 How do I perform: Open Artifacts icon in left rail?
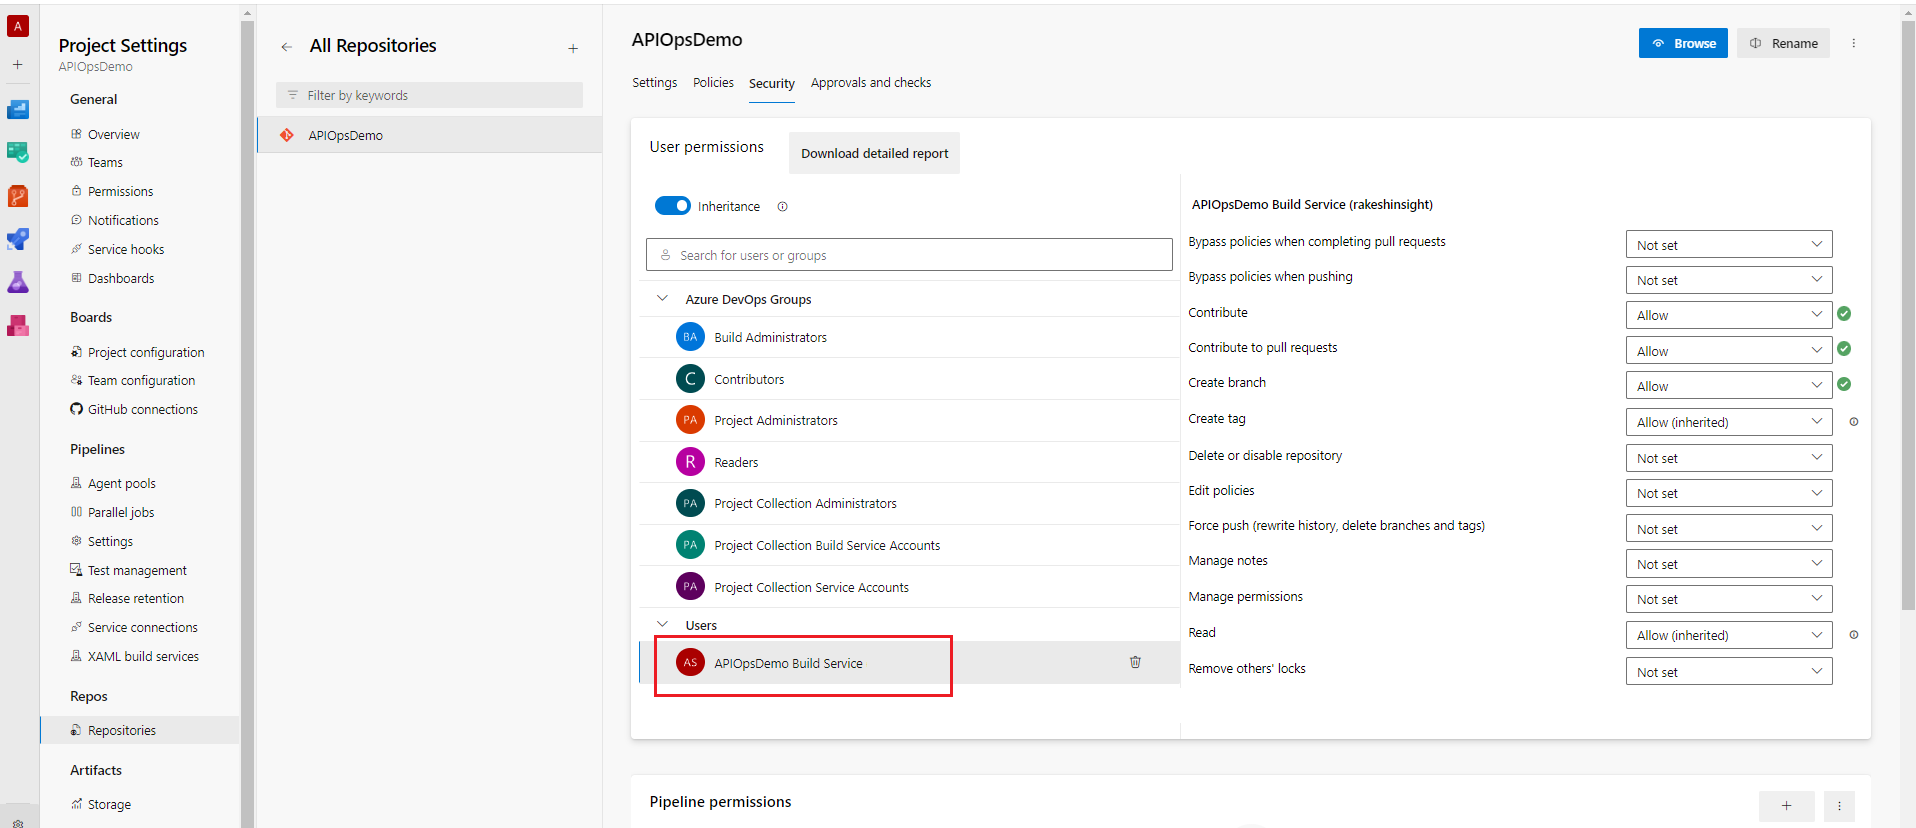pos(18,325)
